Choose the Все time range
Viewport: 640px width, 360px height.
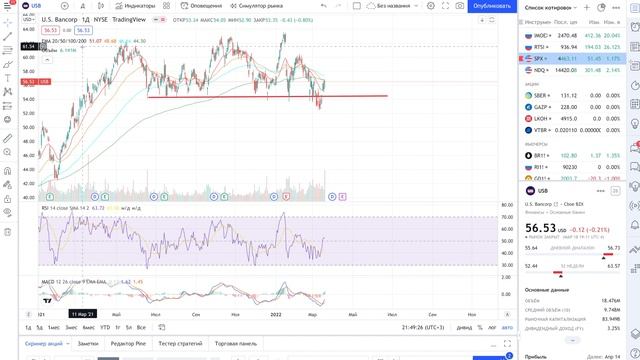click(141, 327)
